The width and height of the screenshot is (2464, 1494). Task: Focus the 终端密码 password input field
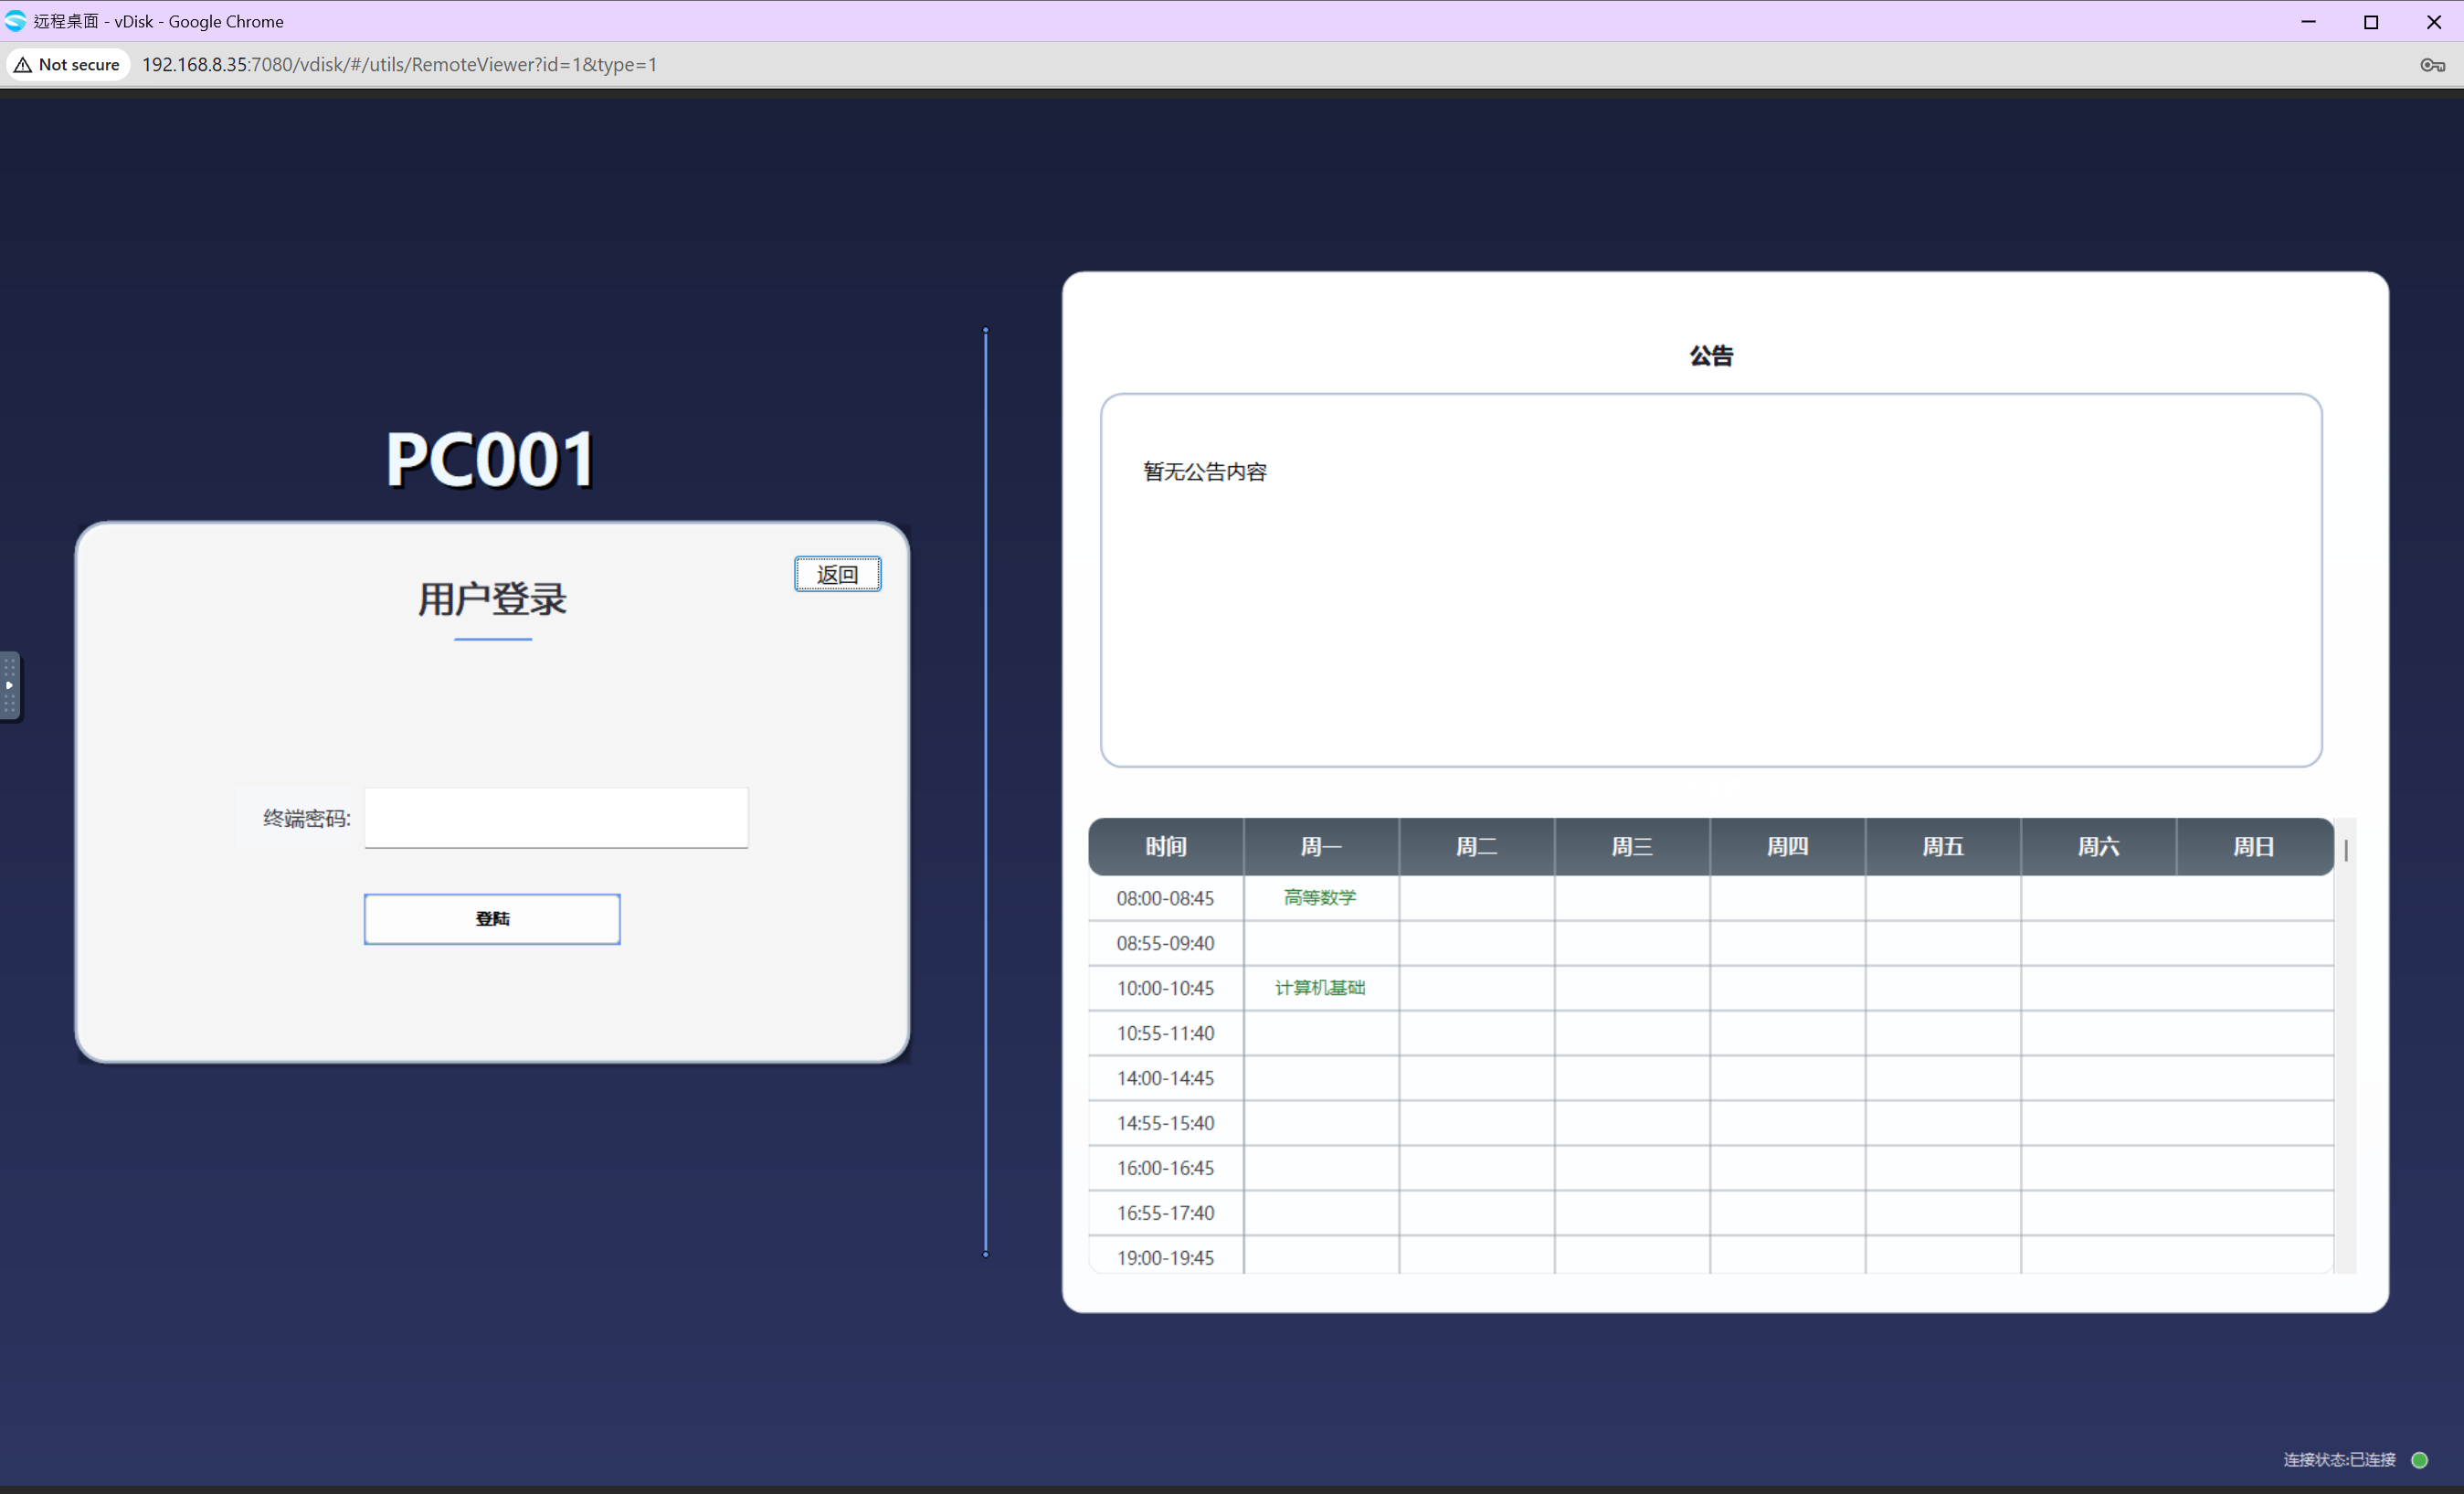pyautogui.click(x=556, y=818)
